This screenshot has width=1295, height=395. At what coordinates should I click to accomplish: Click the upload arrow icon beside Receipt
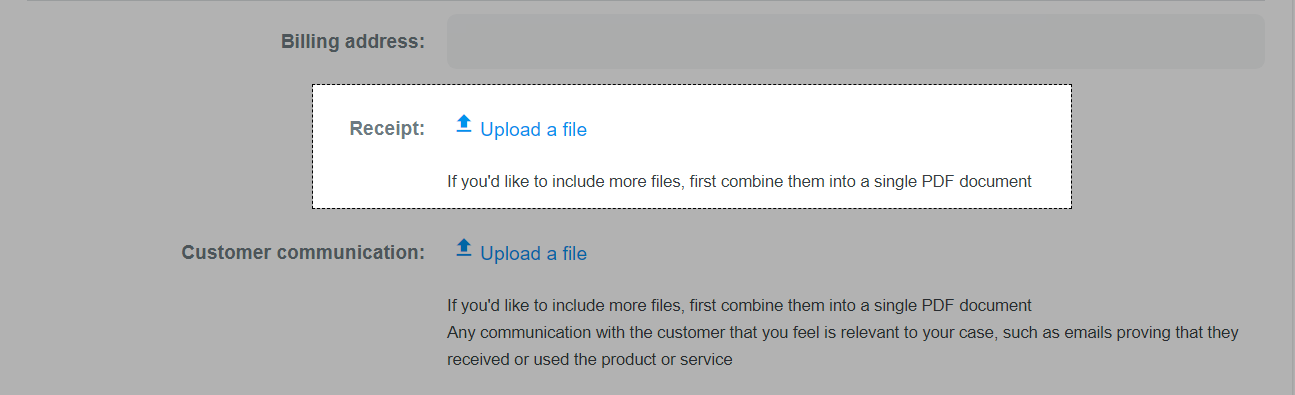pyautogui.click(x=463, y=124)
